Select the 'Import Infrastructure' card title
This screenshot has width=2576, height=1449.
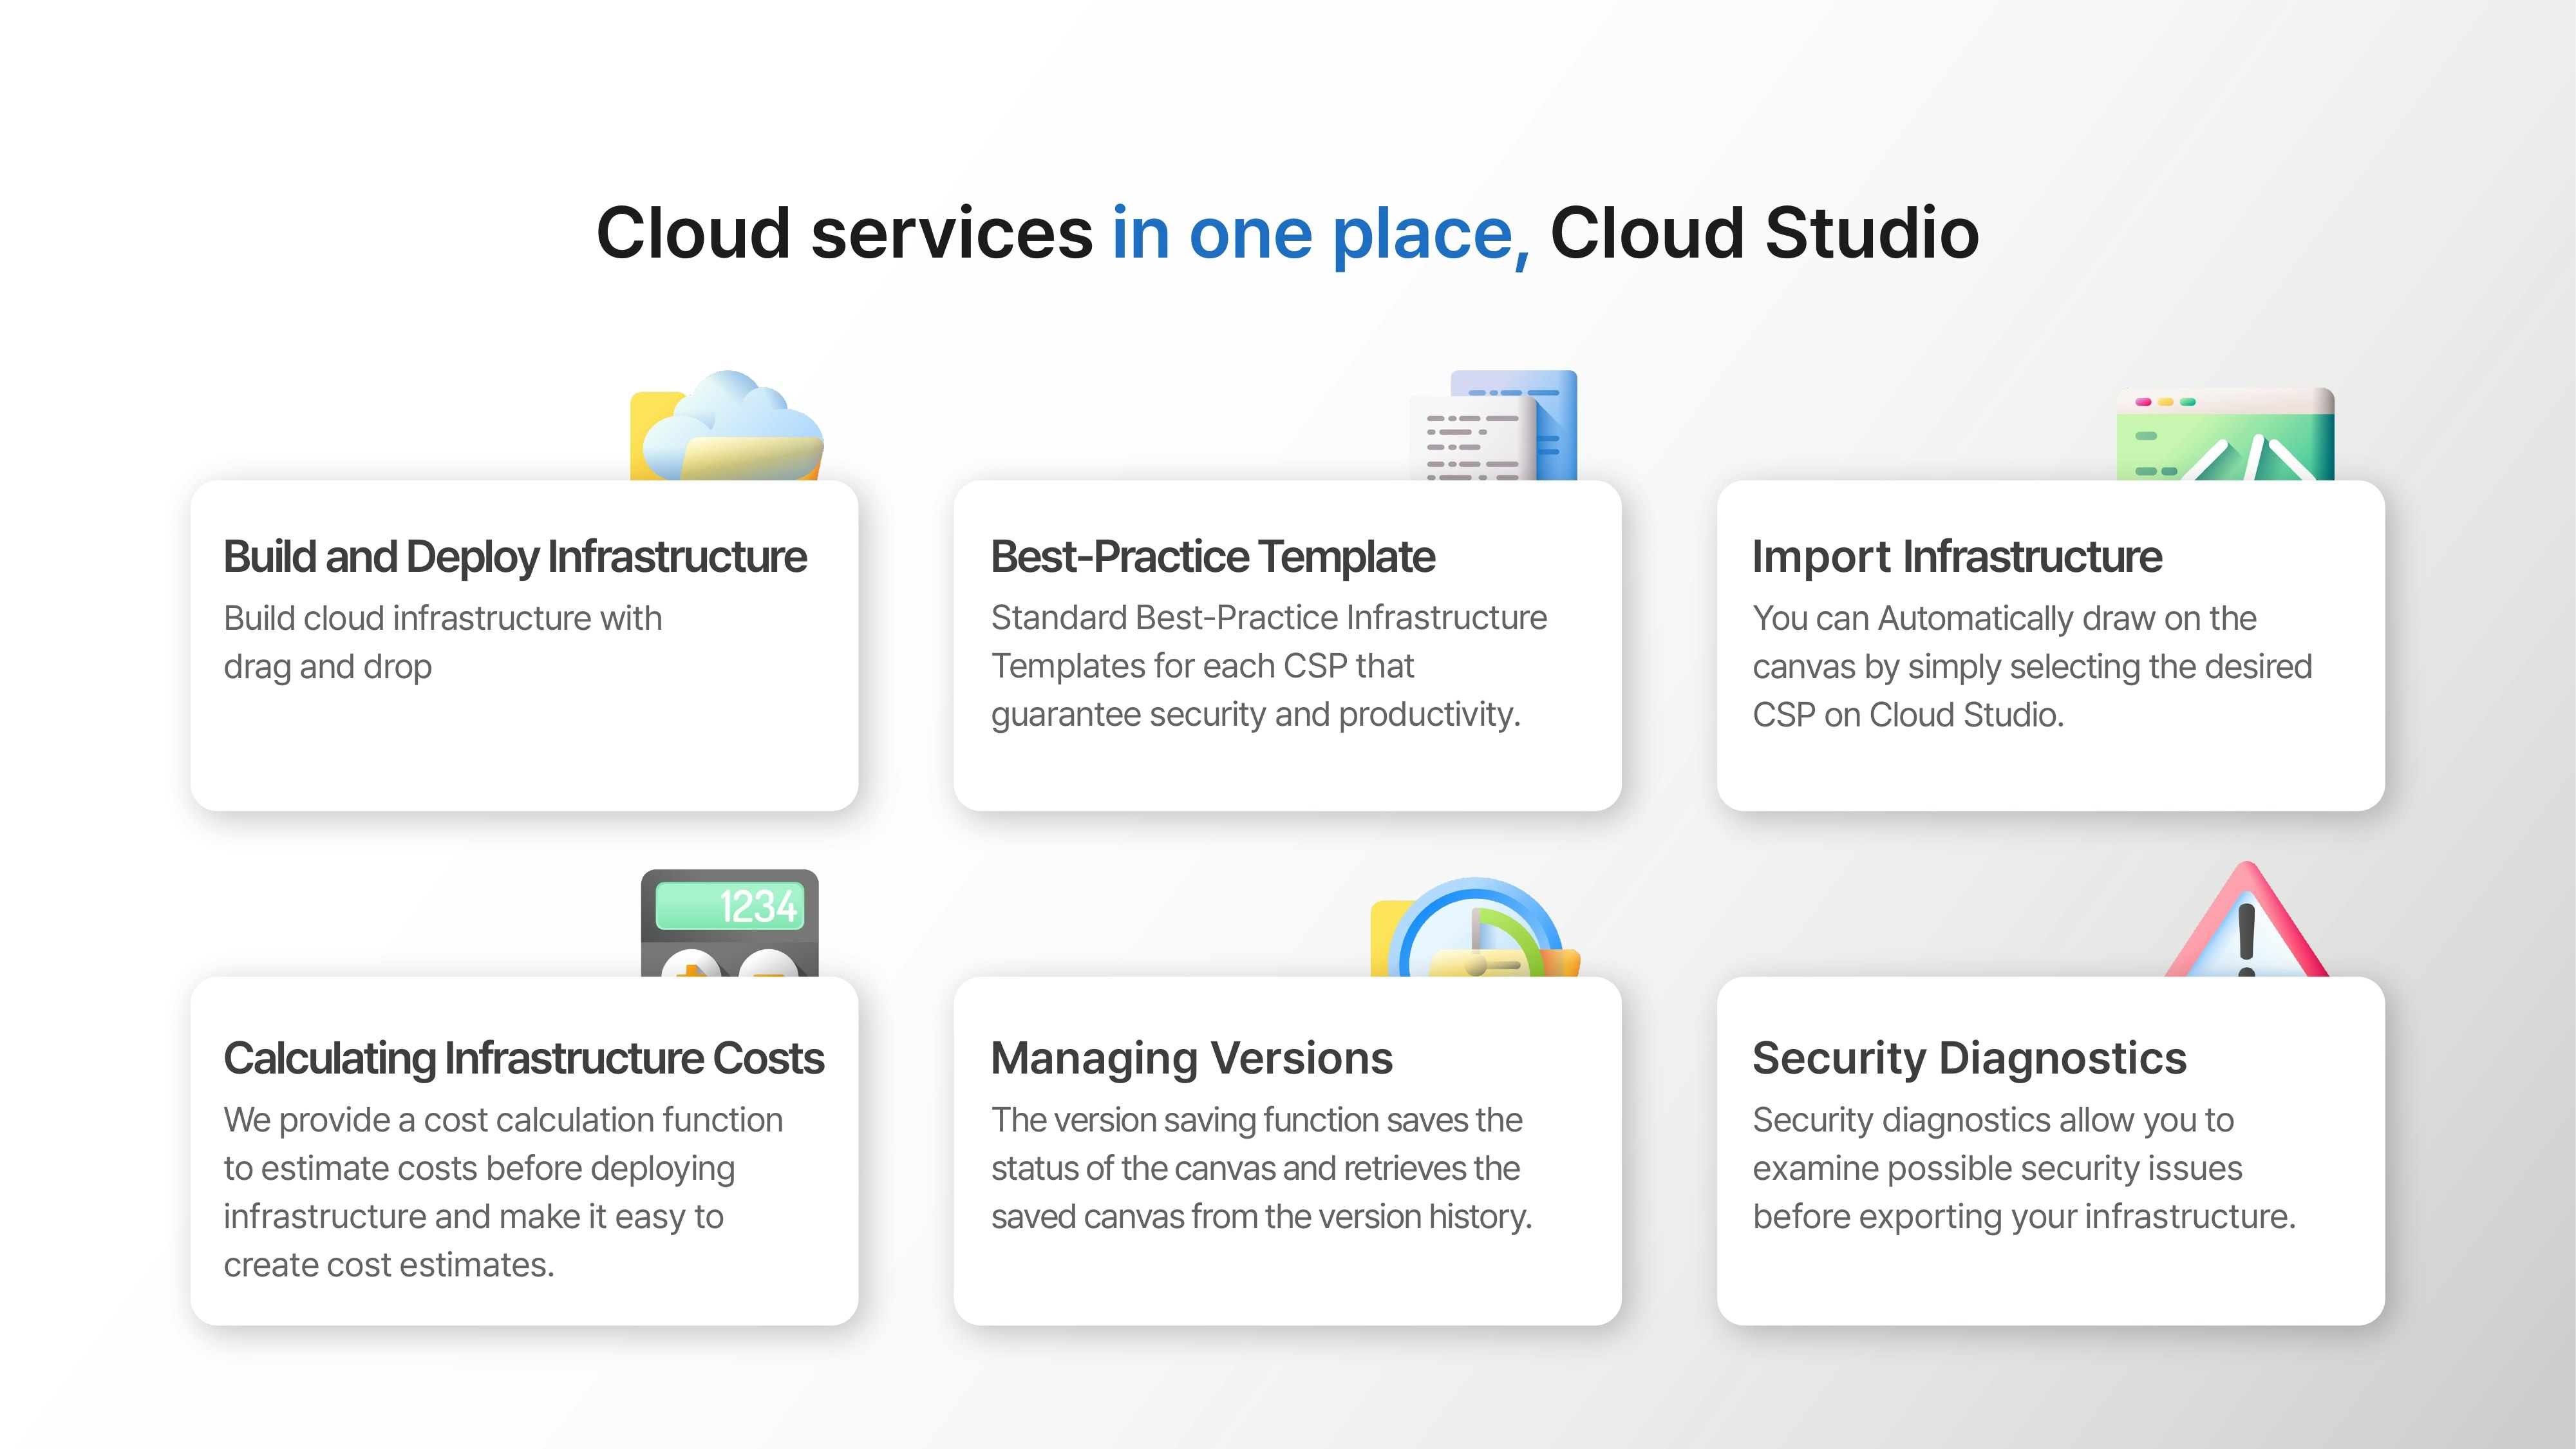coord(1957,557)
